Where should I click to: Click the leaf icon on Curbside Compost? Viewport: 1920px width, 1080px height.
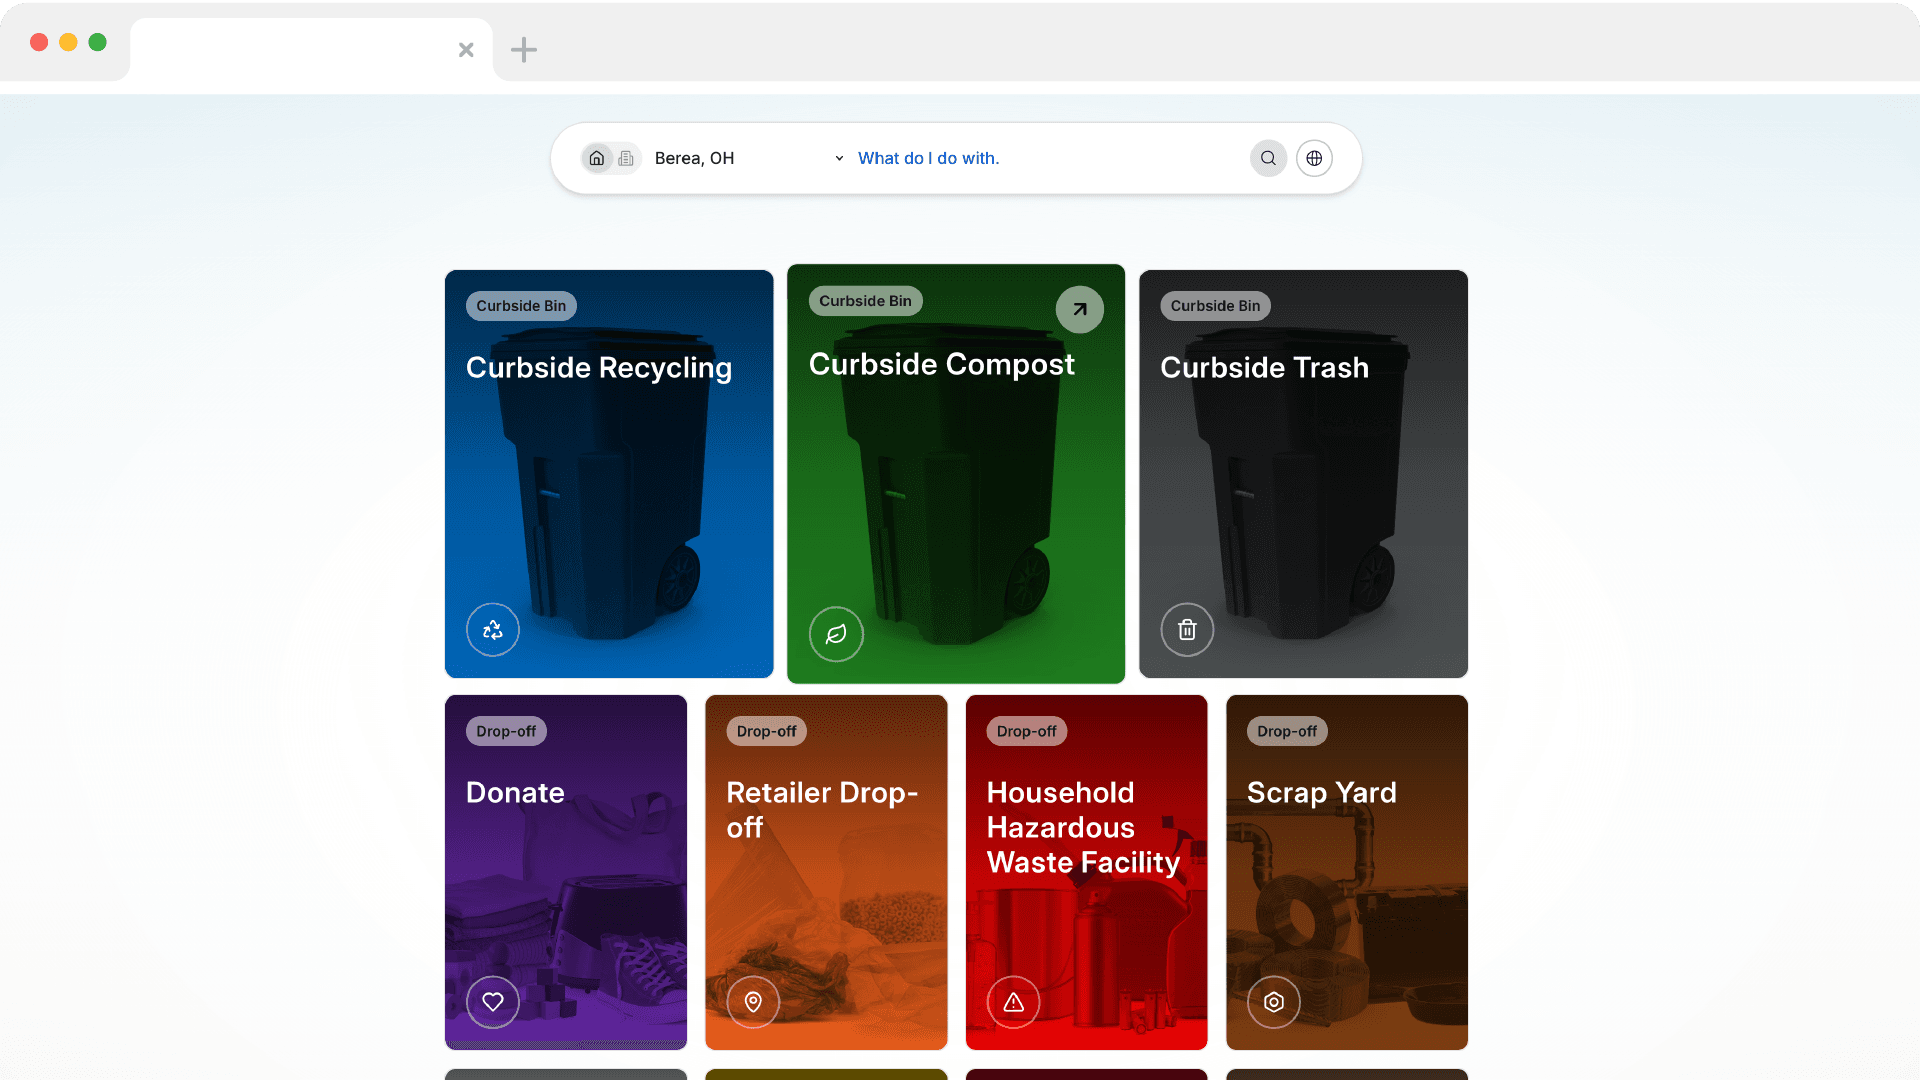point(836,634)
